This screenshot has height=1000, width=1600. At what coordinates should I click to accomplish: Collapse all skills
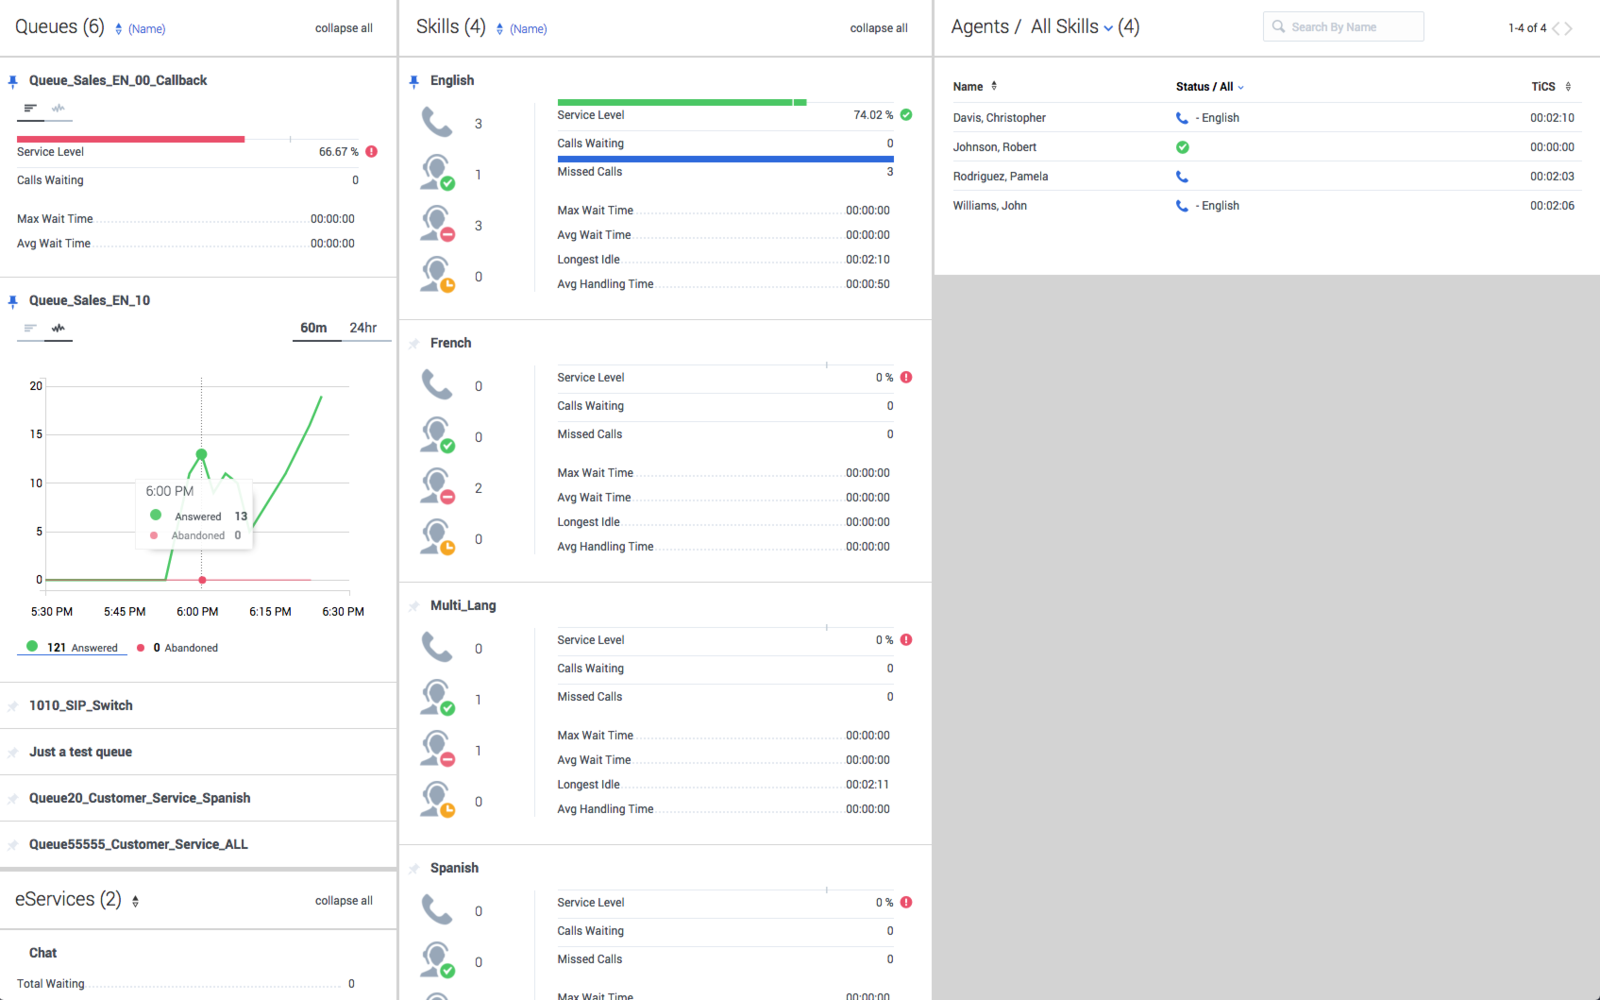pos(879,28)
